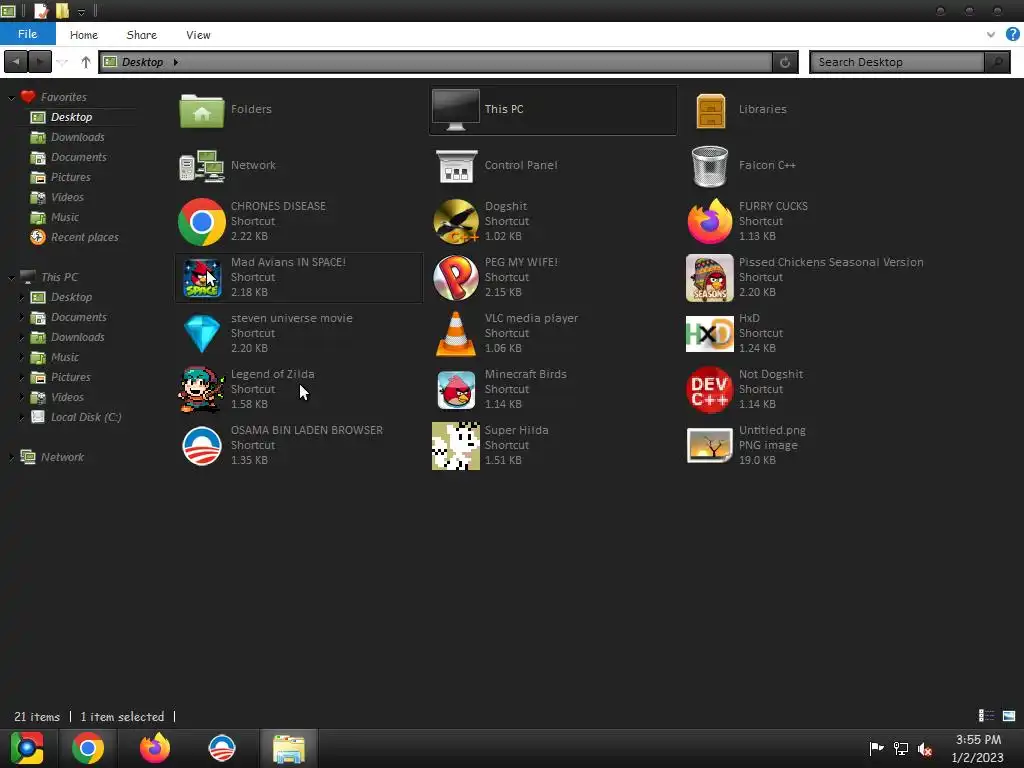The image size is (1024, 768).
Task: Select the VLC media player cone icon
Action: [x=456, y=334]
